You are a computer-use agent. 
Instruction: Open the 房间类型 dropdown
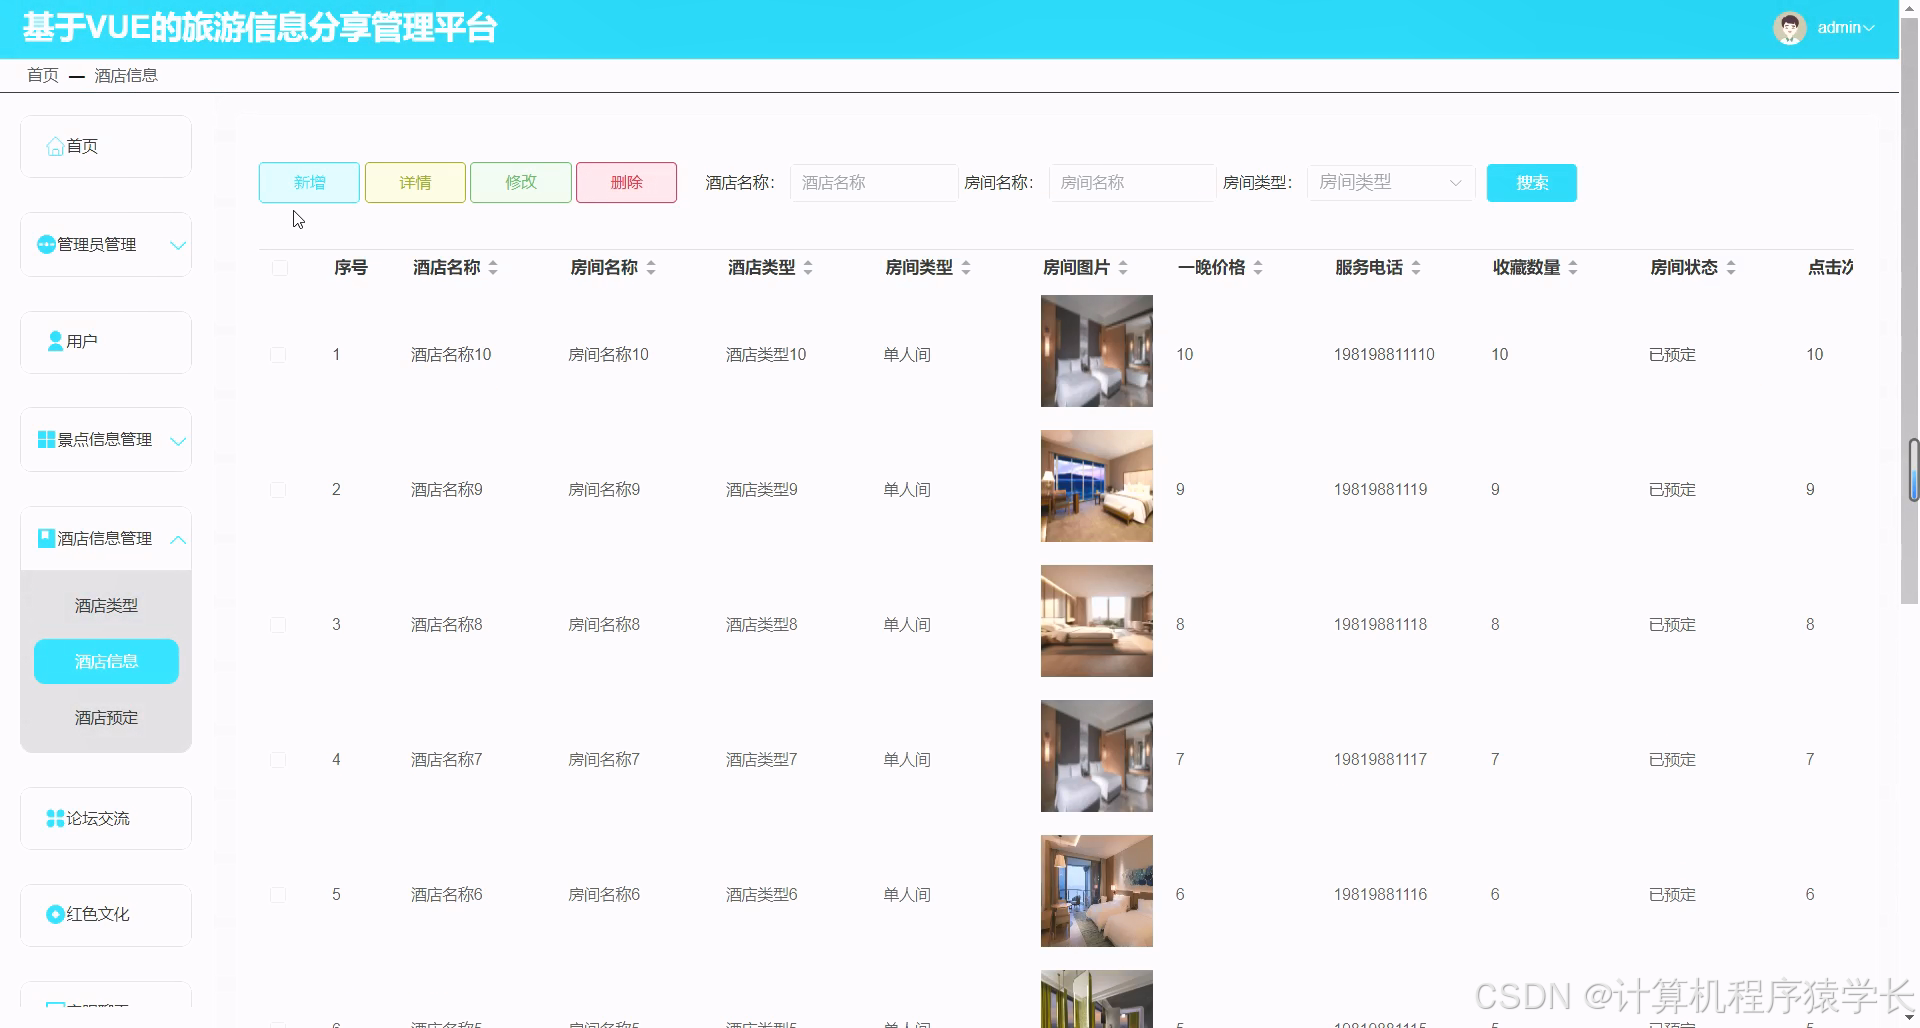(x=1390, y=182)
